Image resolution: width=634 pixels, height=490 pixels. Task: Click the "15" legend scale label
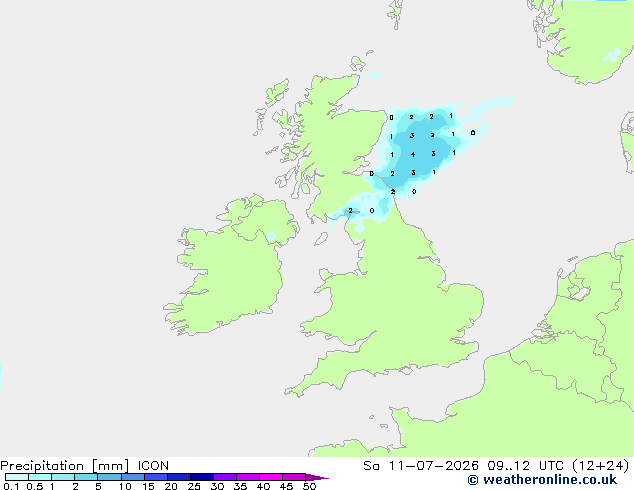coord(148,486)
